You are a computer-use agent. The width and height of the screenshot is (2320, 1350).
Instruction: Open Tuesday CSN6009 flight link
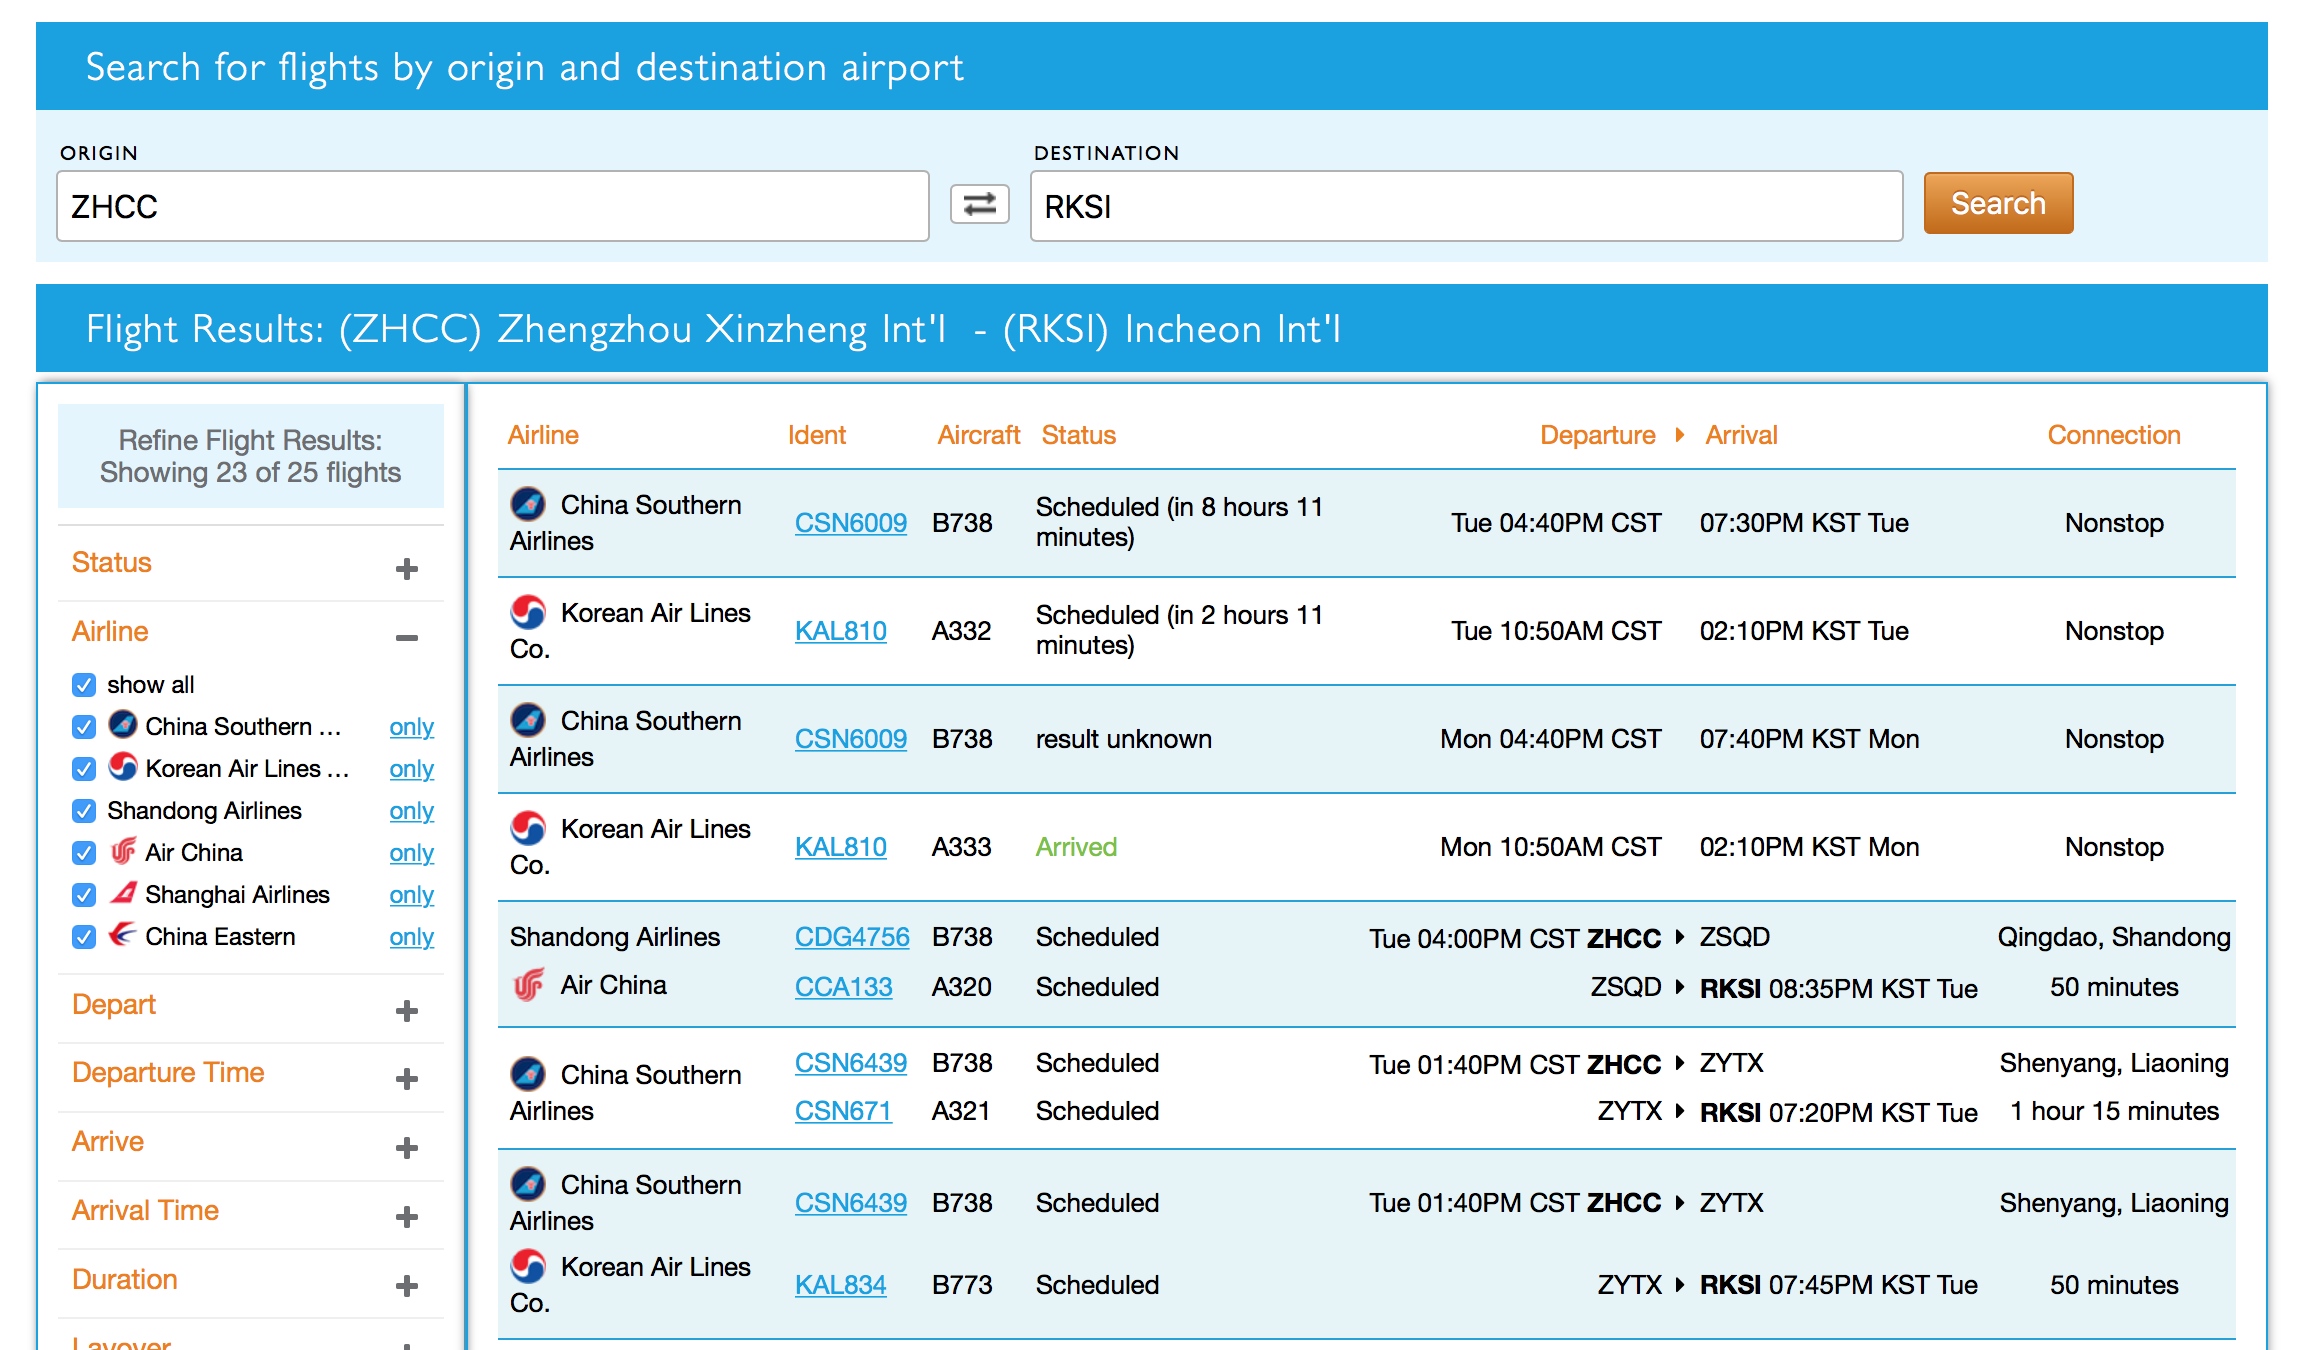pos(850,523)
